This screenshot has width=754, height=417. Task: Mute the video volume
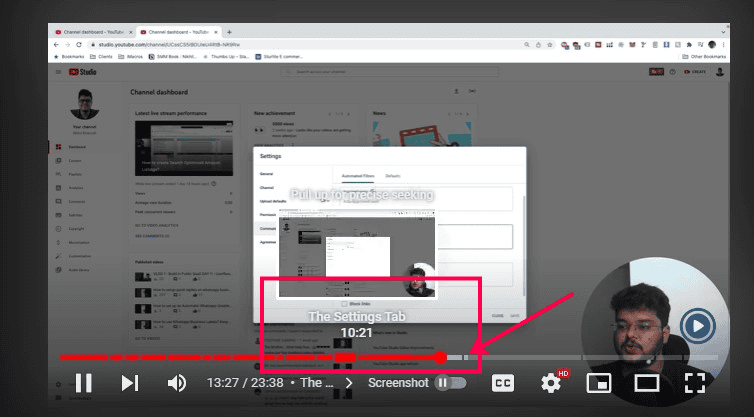pyautogui.click(x=177, y=383)
